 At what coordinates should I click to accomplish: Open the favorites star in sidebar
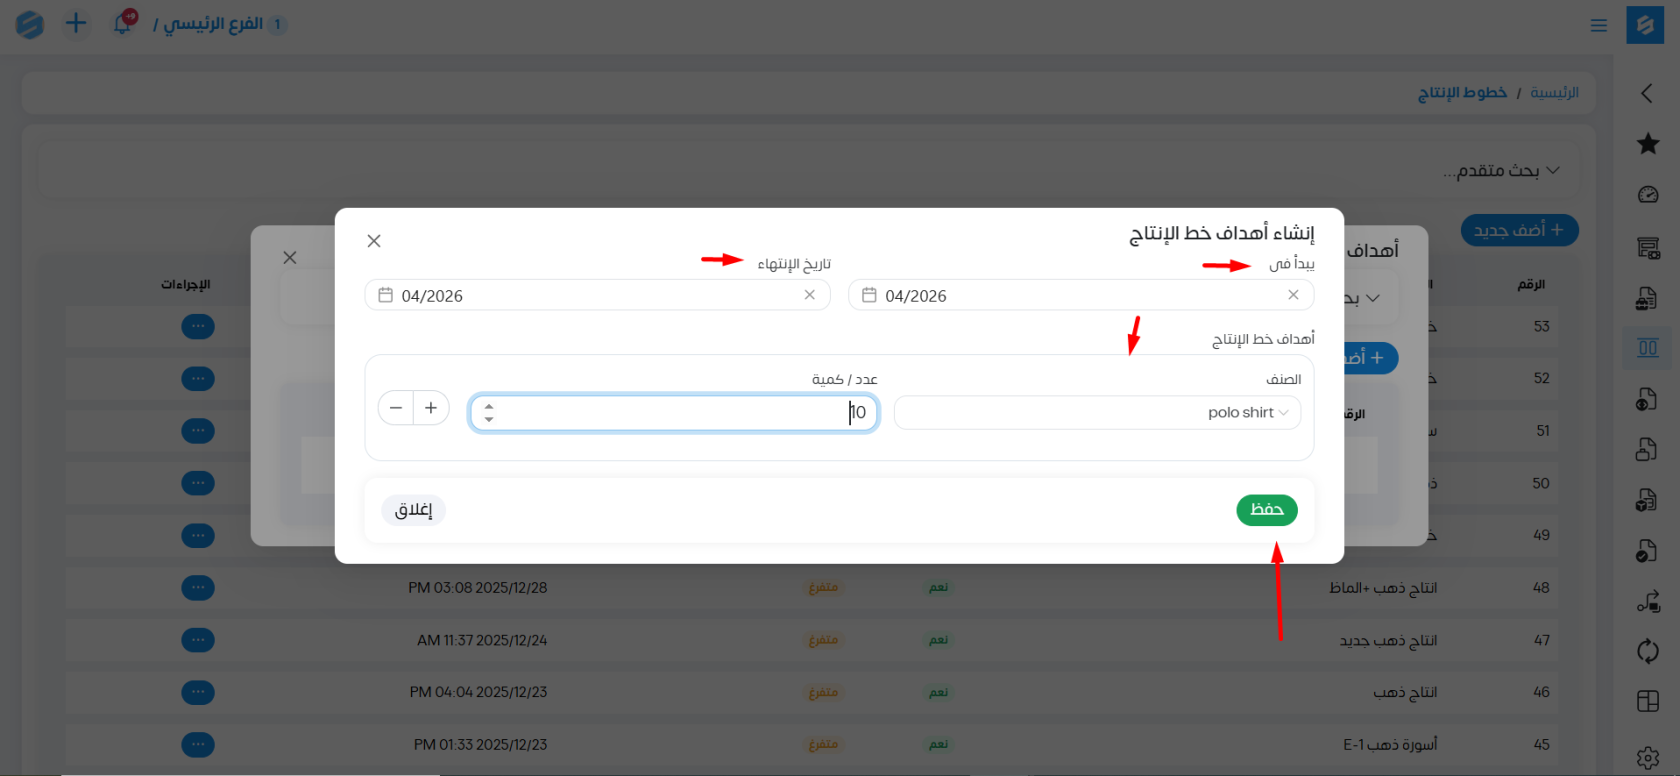click(1648, 143)
